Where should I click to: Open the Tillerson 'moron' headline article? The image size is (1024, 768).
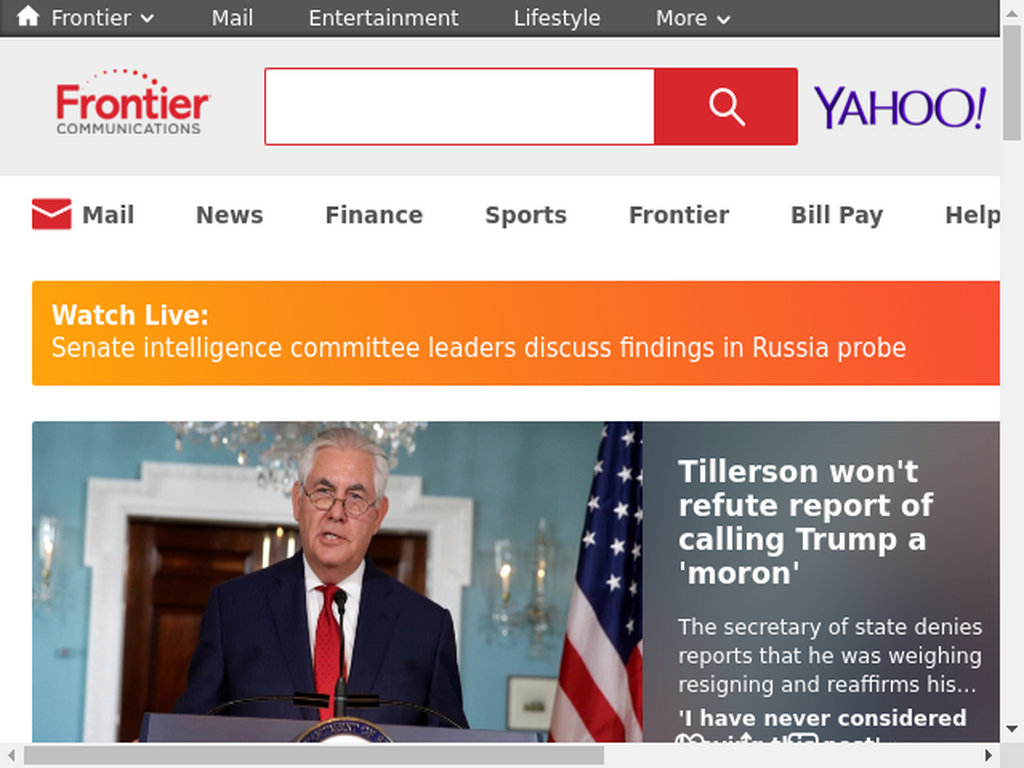click(x=806, y=522)
